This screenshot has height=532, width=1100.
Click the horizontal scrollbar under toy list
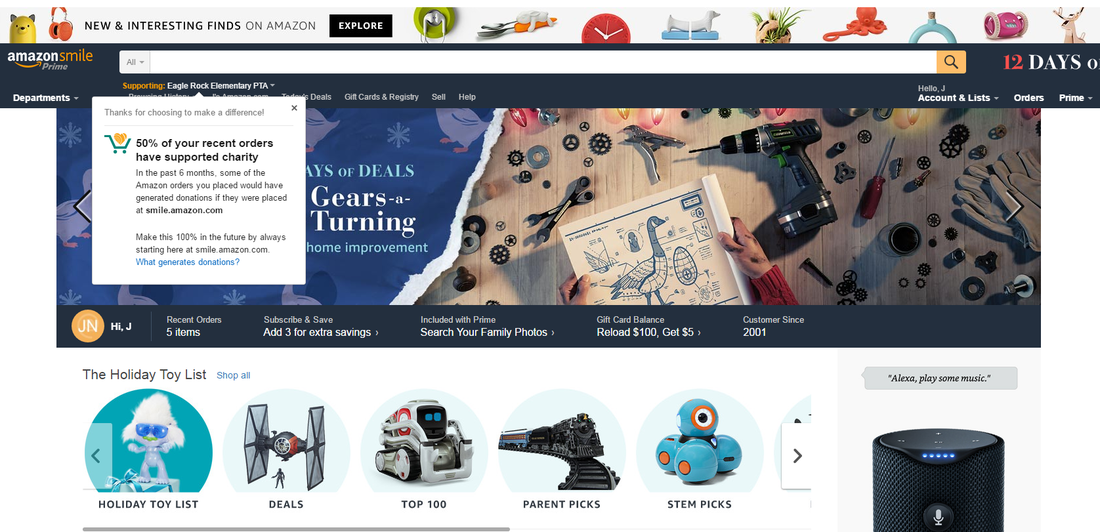[x=296, y=528]
